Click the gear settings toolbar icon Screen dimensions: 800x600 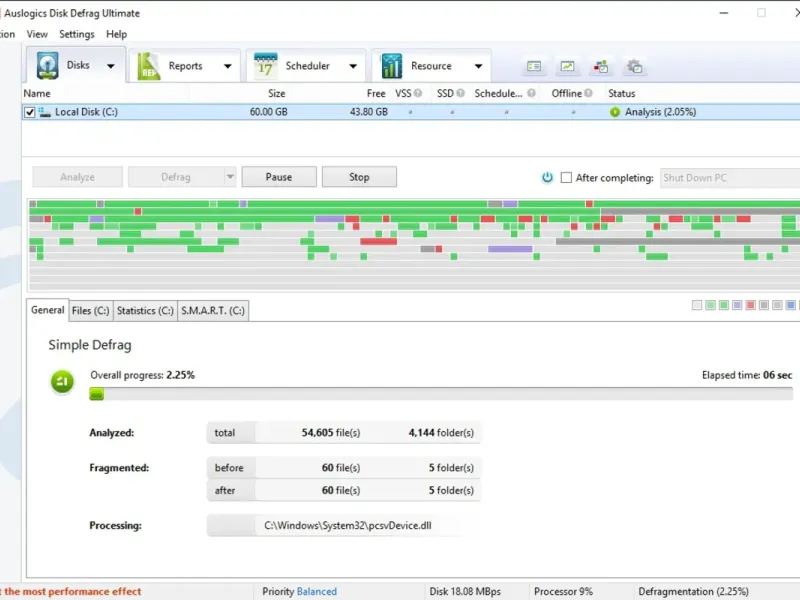coord(634,66)
